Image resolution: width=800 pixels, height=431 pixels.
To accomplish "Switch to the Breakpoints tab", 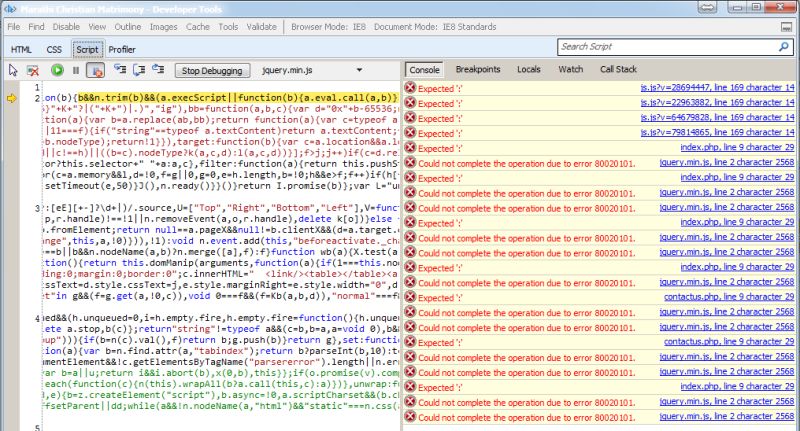I will [478, 69].
